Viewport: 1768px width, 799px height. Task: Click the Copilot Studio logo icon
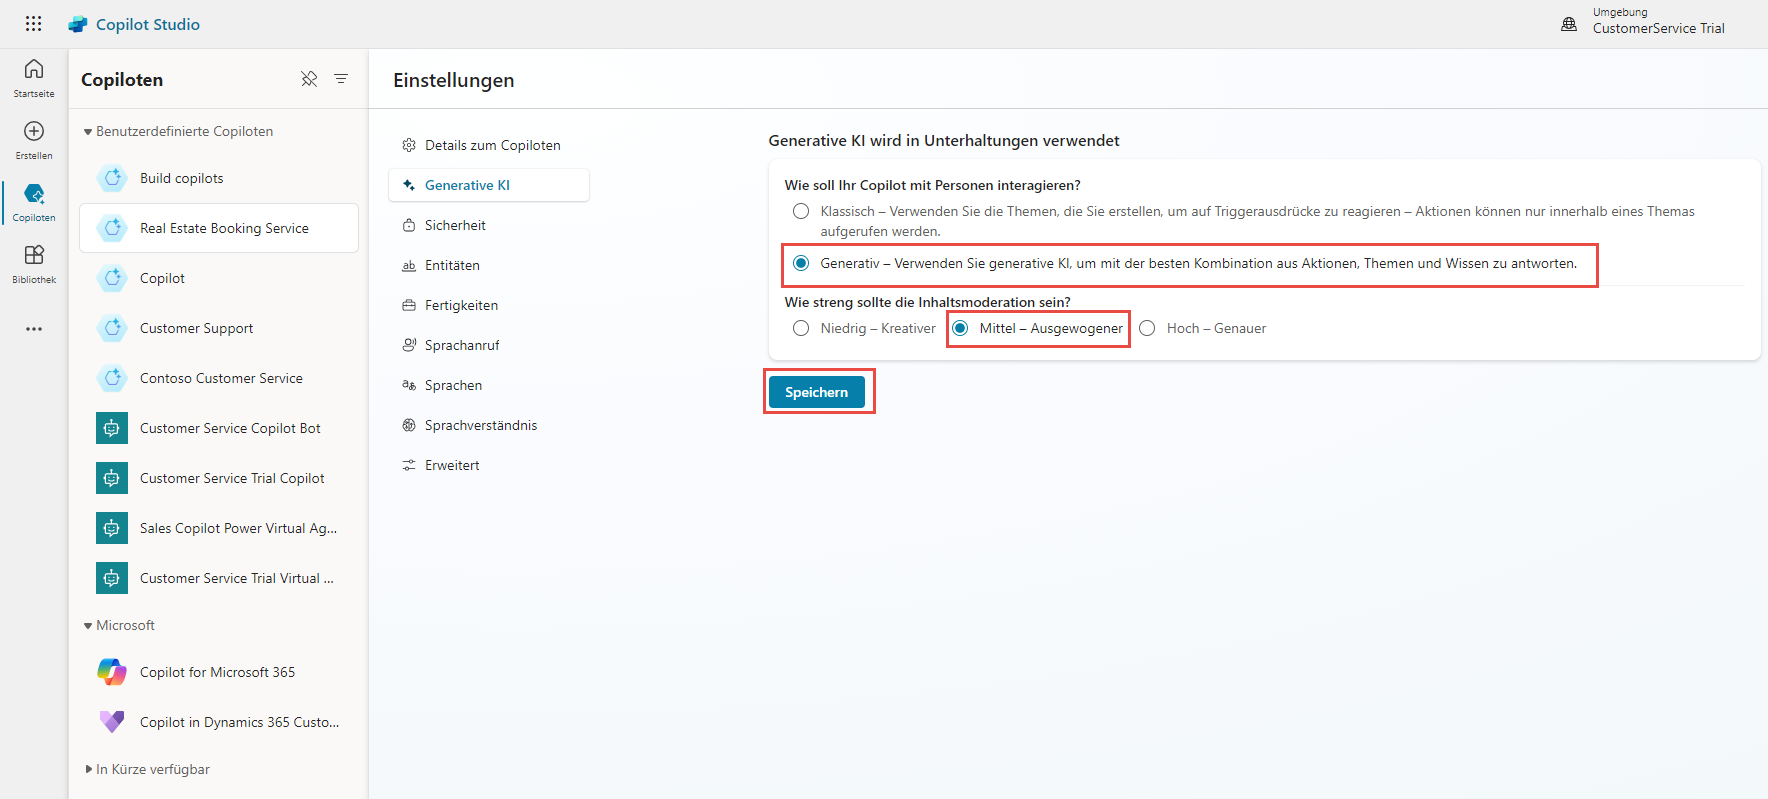(x=78, y=24)
